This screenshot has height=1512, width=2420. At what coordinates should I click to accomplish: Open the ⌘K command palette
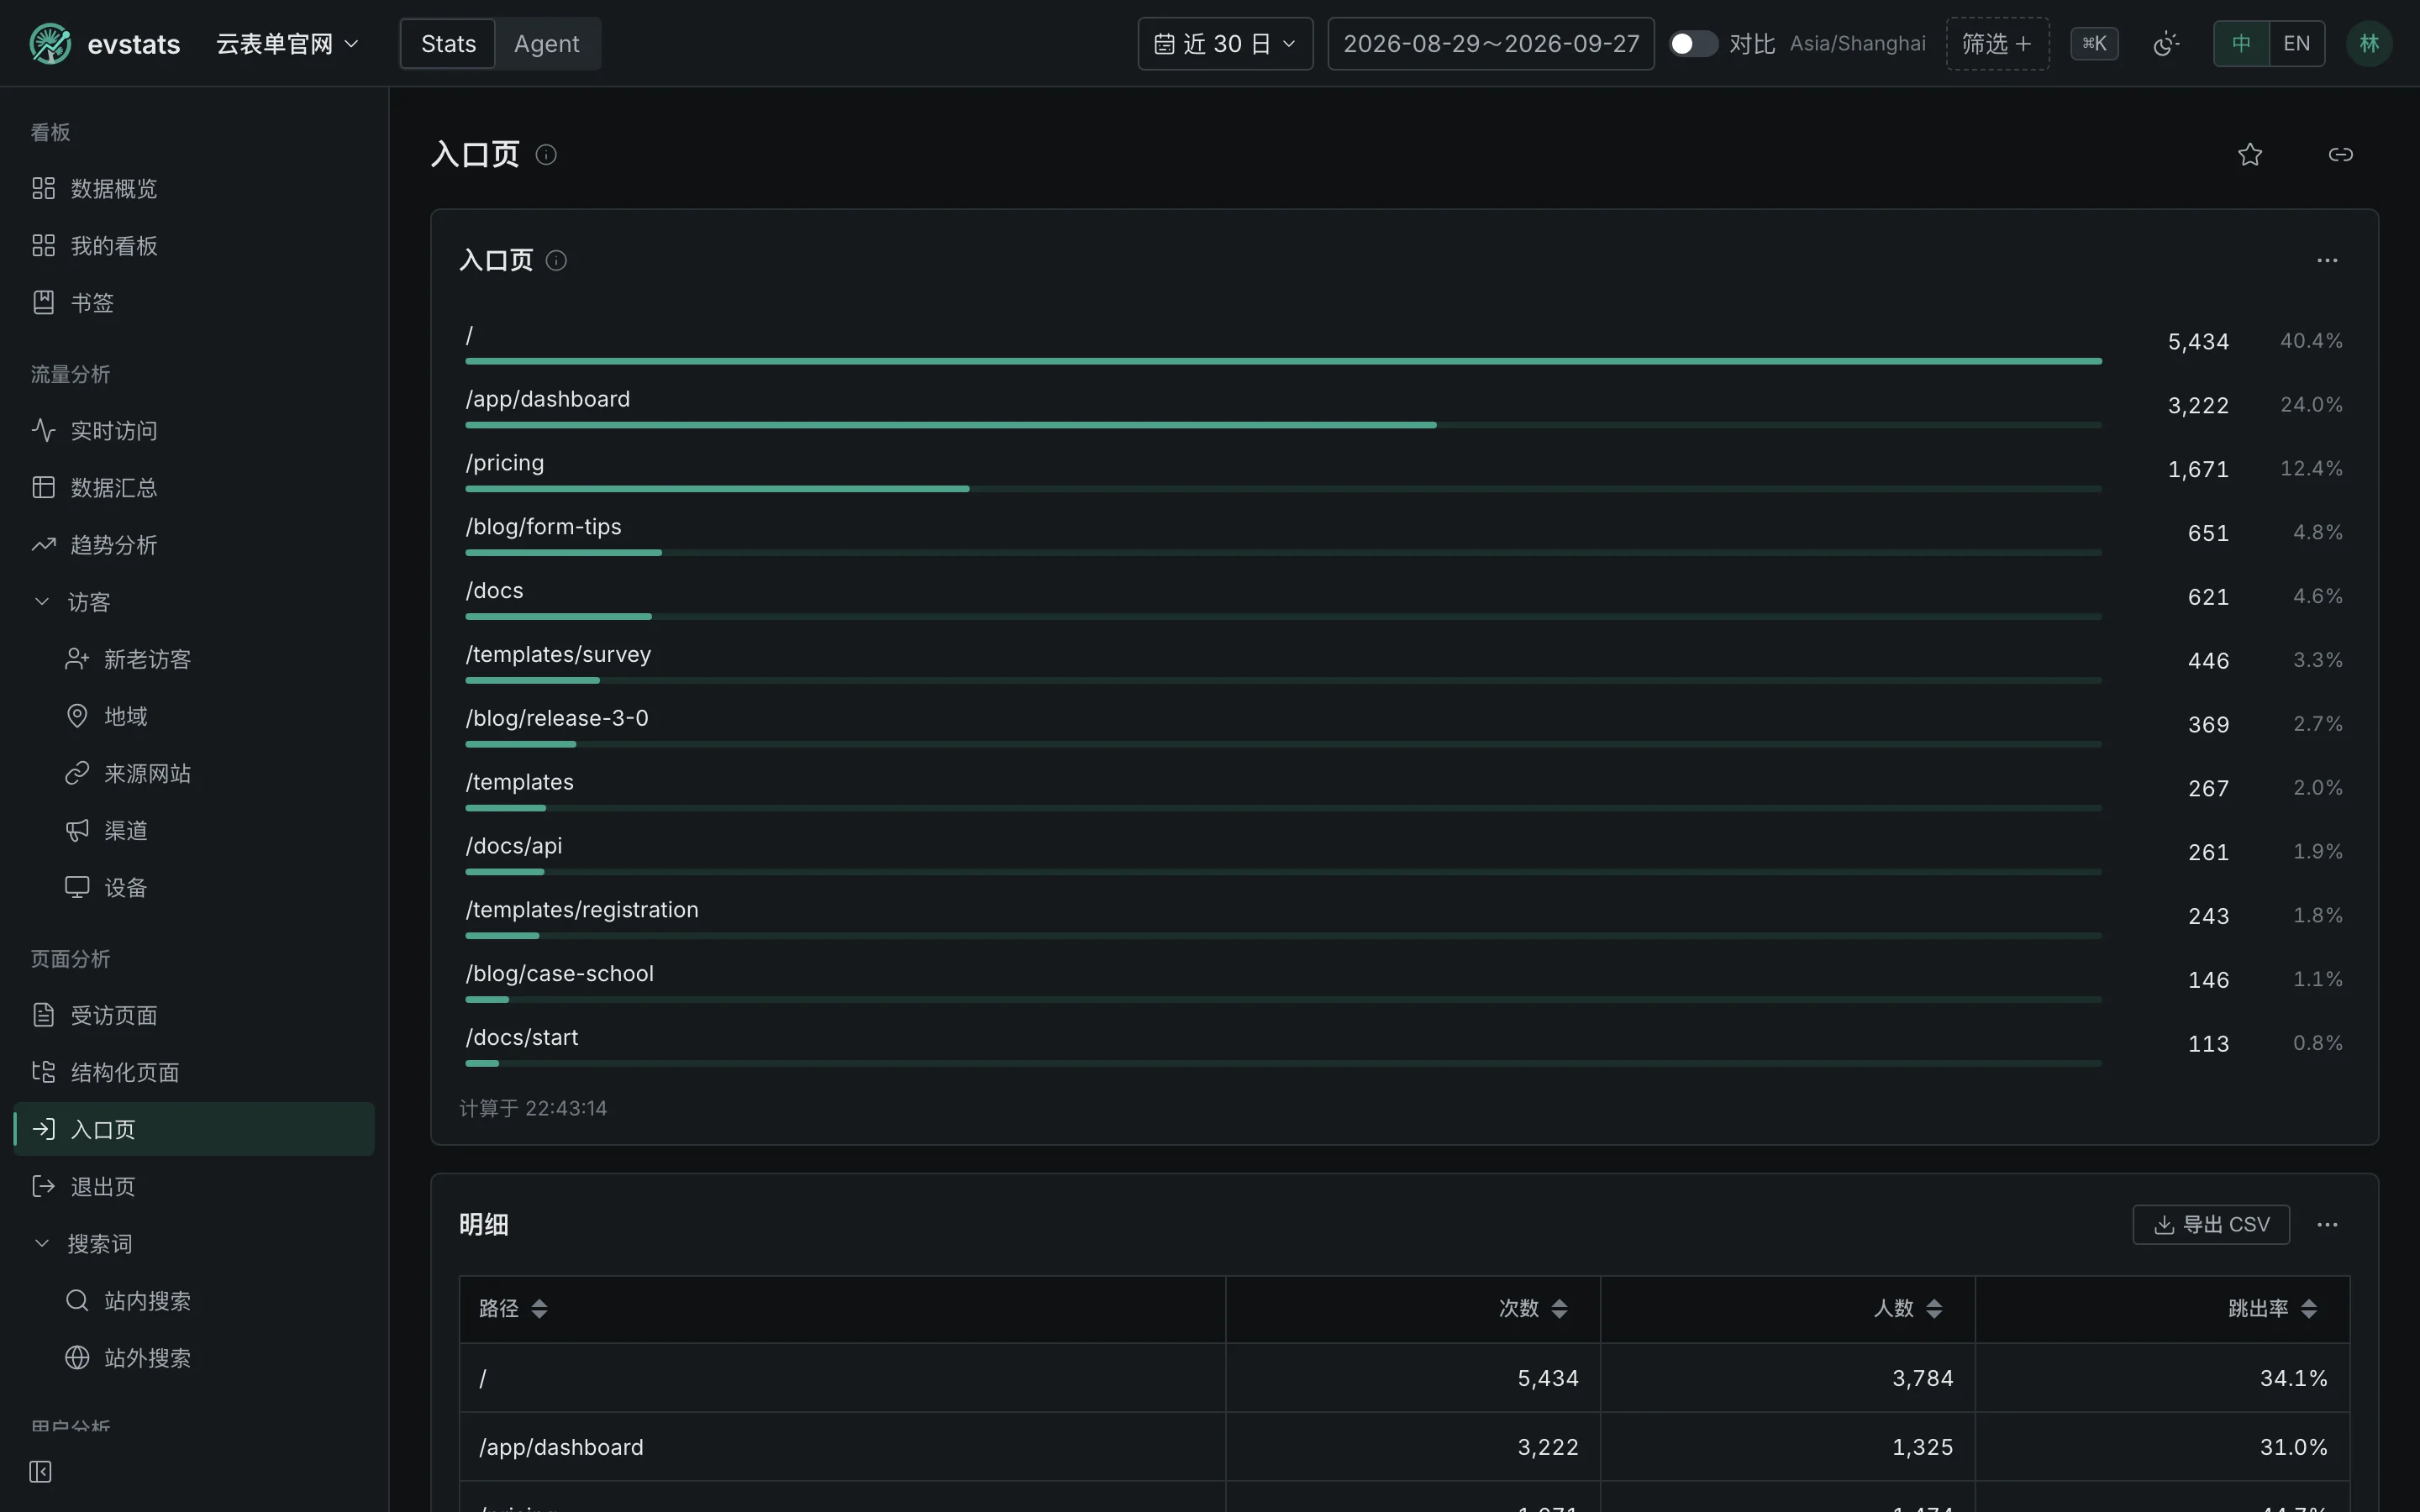2094,44
